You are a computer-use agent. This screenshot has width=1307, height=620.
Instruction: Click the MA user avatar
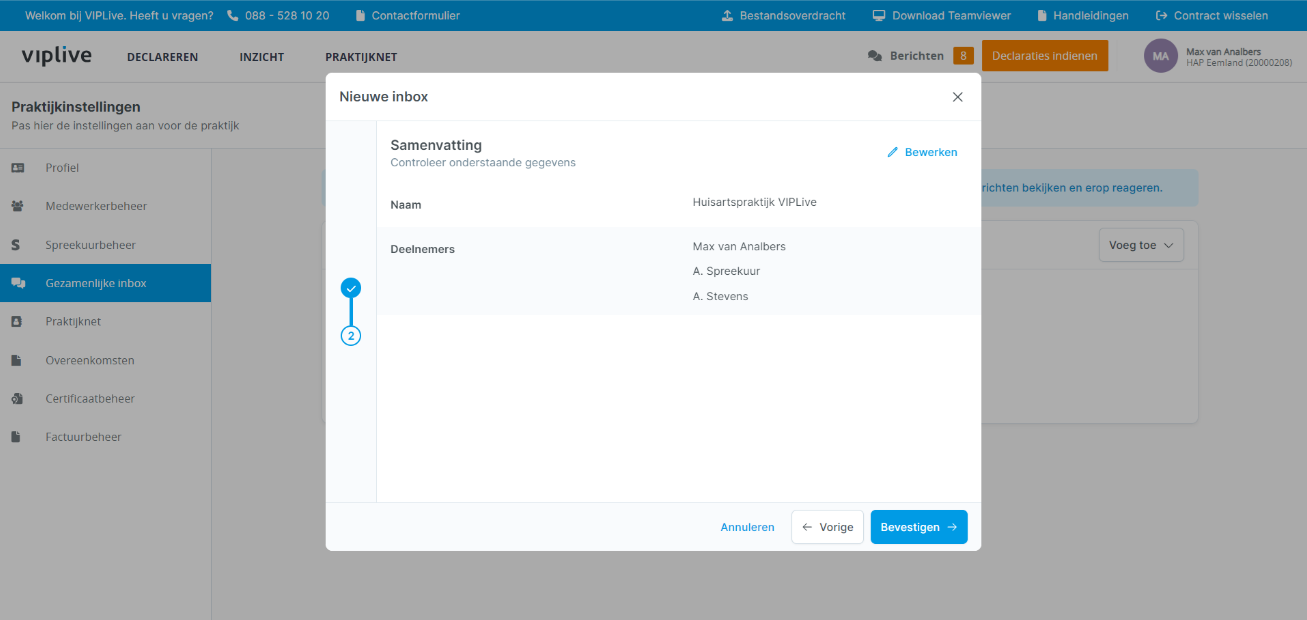click(1160, 56)
